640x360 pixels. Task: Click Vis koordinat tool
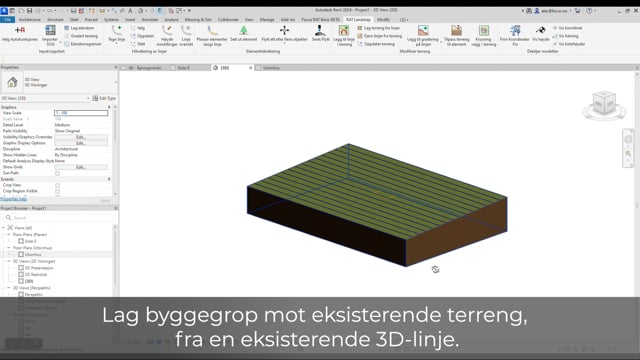[567, 28]
